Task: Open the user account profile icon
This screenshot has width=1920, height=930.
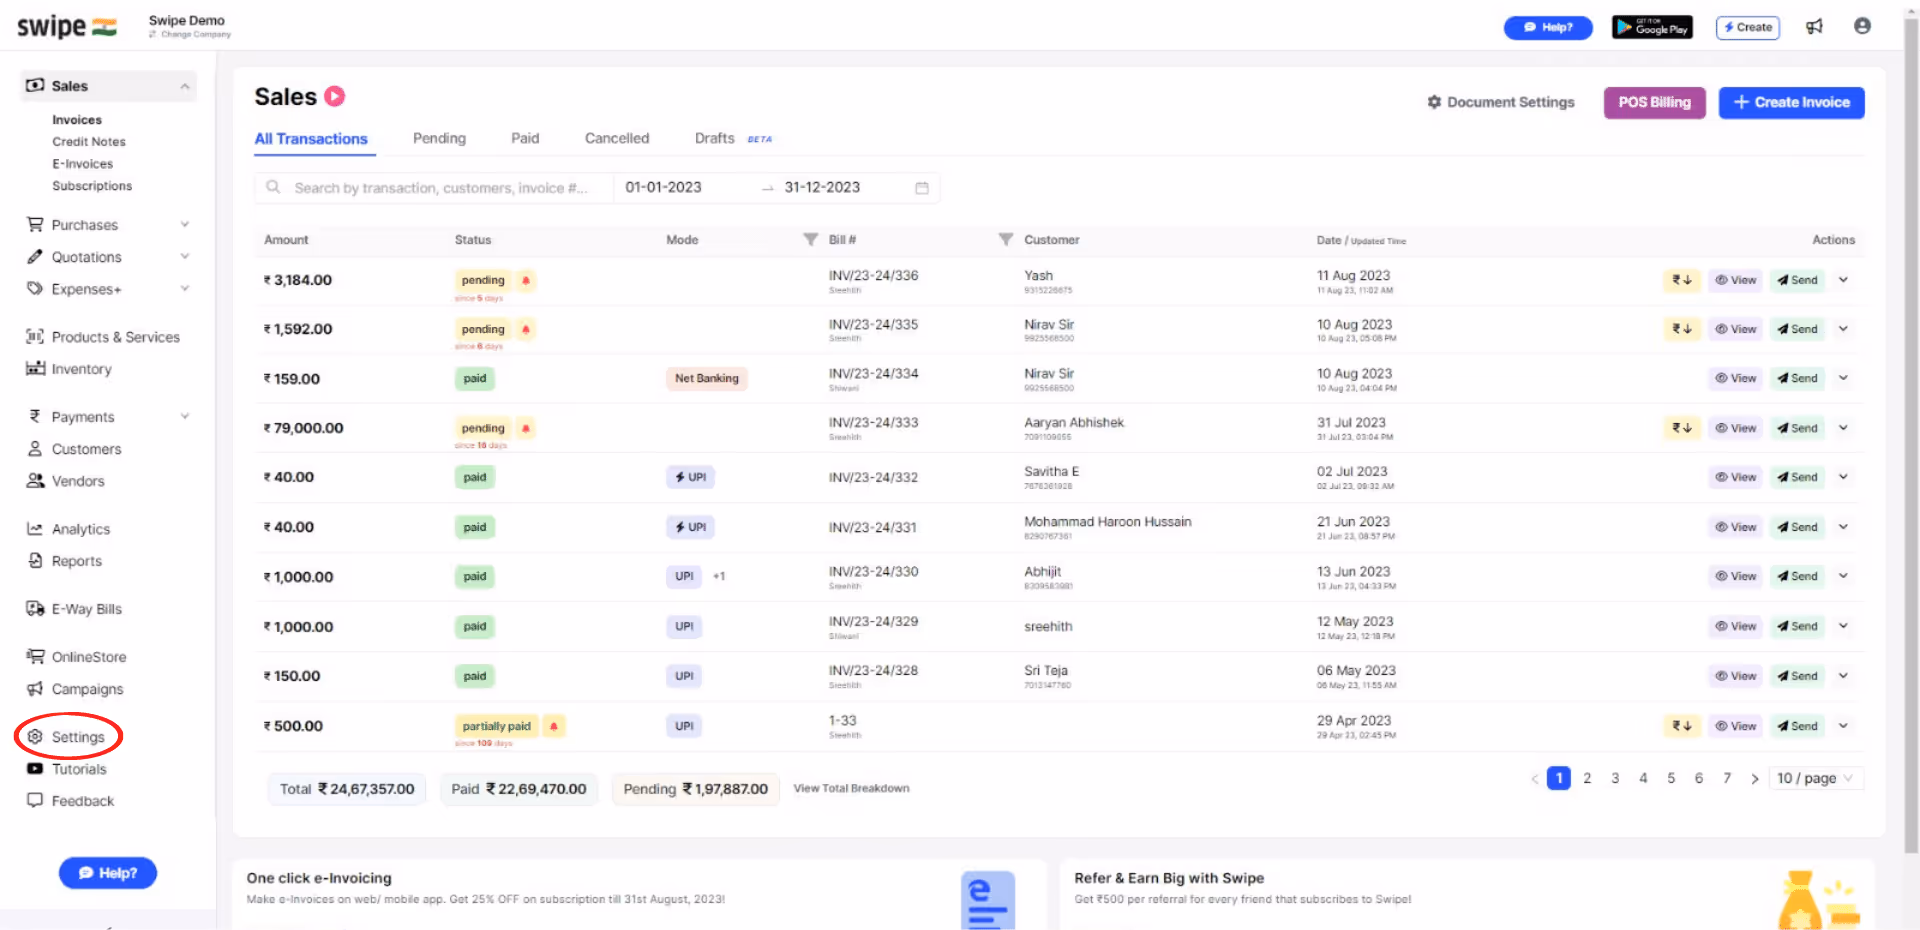Action: click(x=1862, y=26)
